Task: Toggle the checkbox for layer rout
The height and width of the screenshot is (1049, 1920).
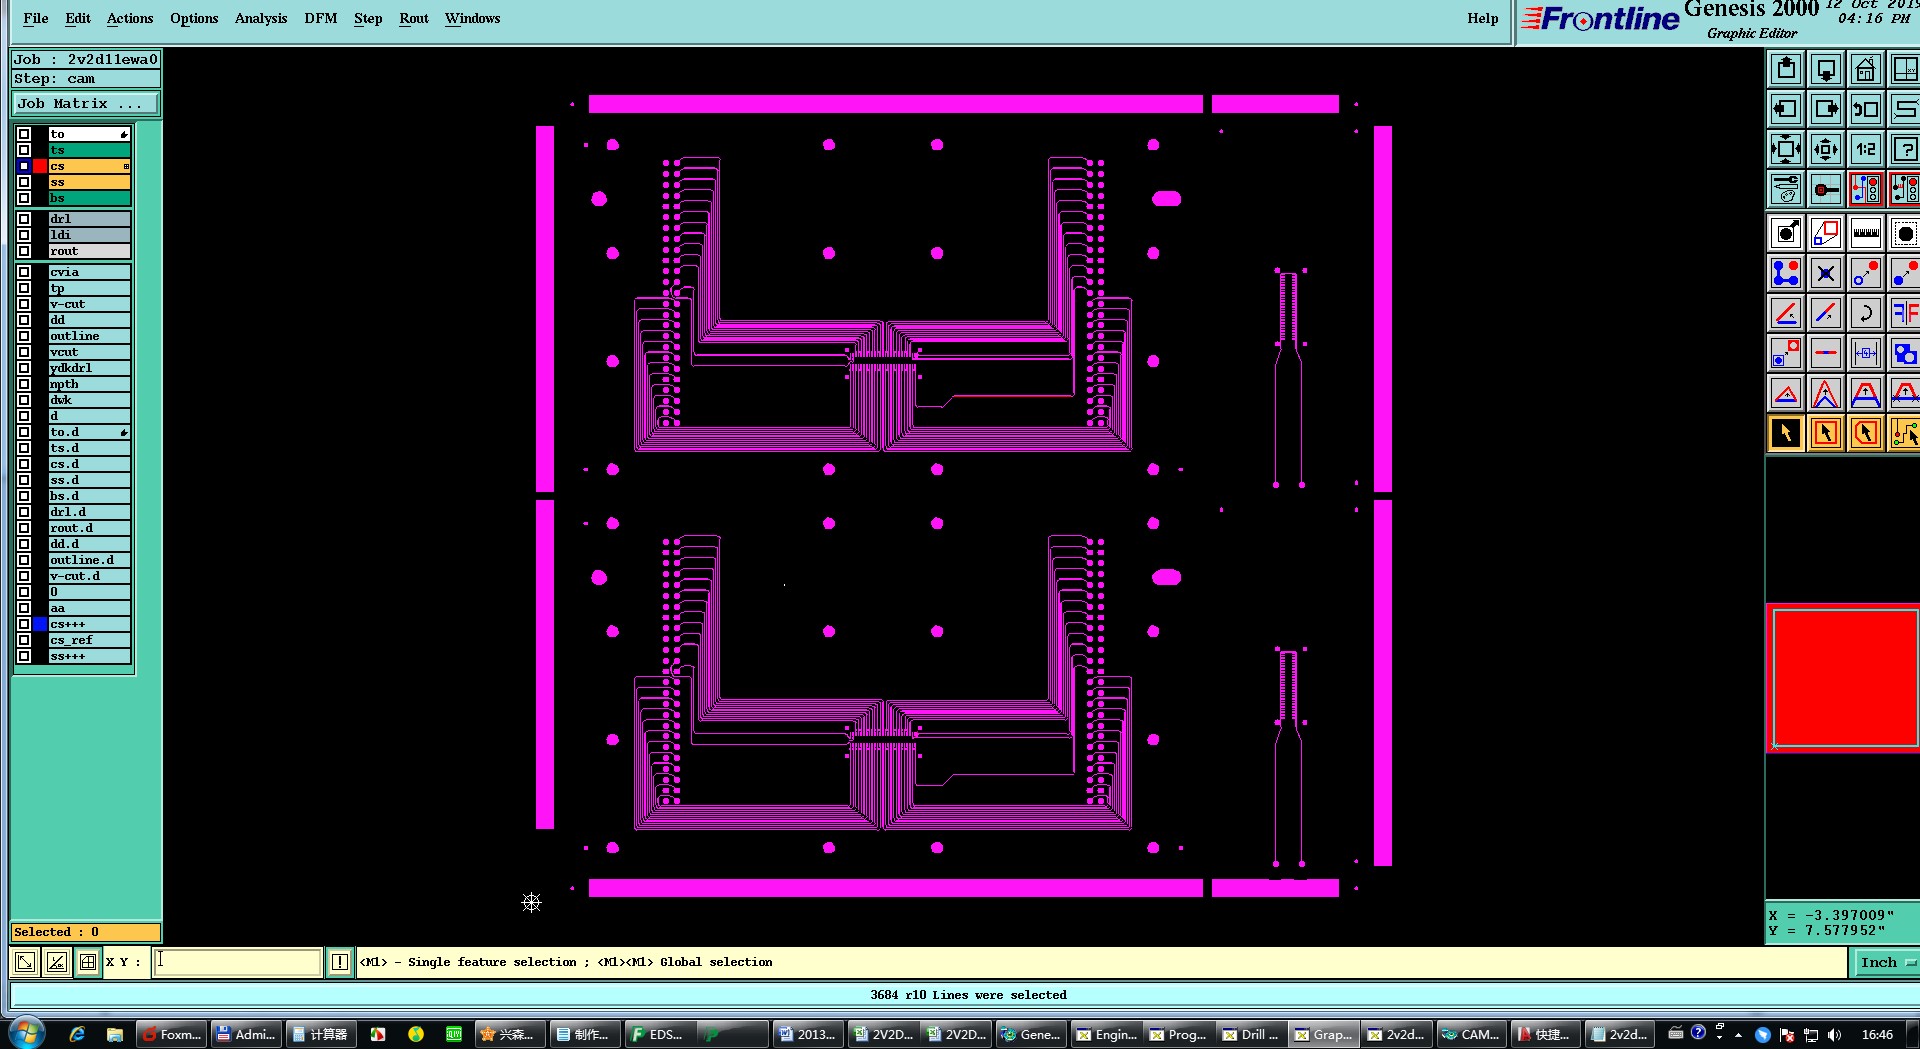Action: (x=24, y=251)
